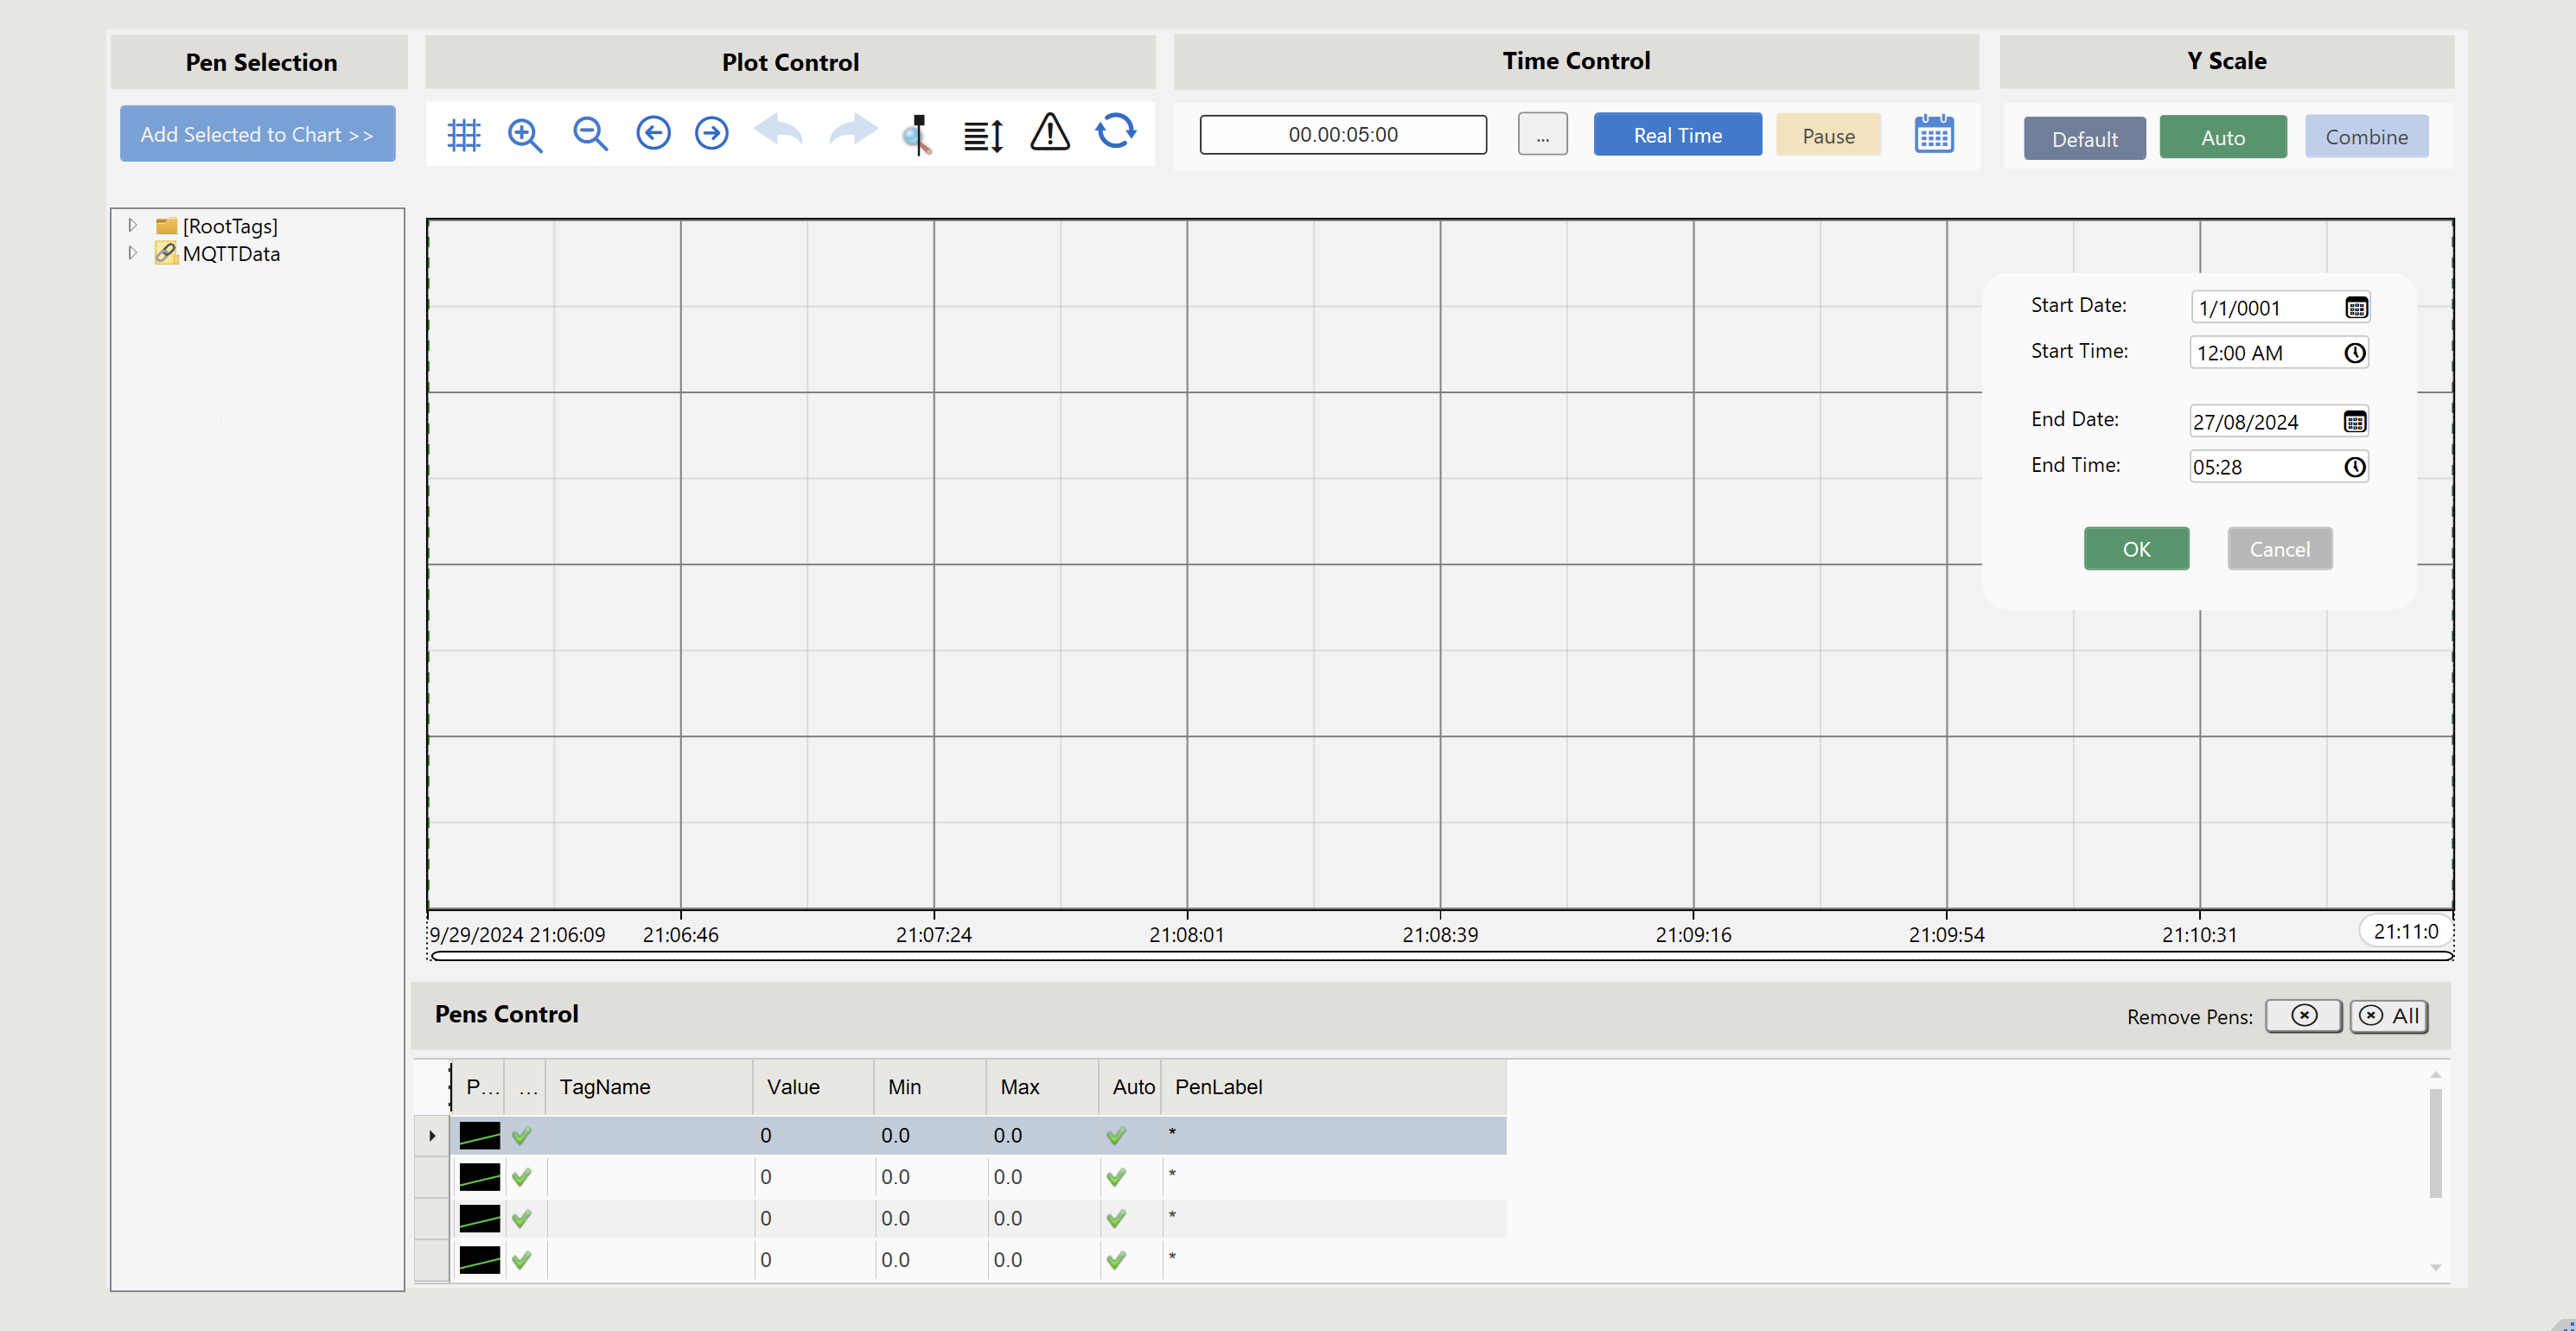The width and height of the screenshot is (2576, 1331).
Task: Open the Time Control calendar icon
Action: (x=1934, y=134)
